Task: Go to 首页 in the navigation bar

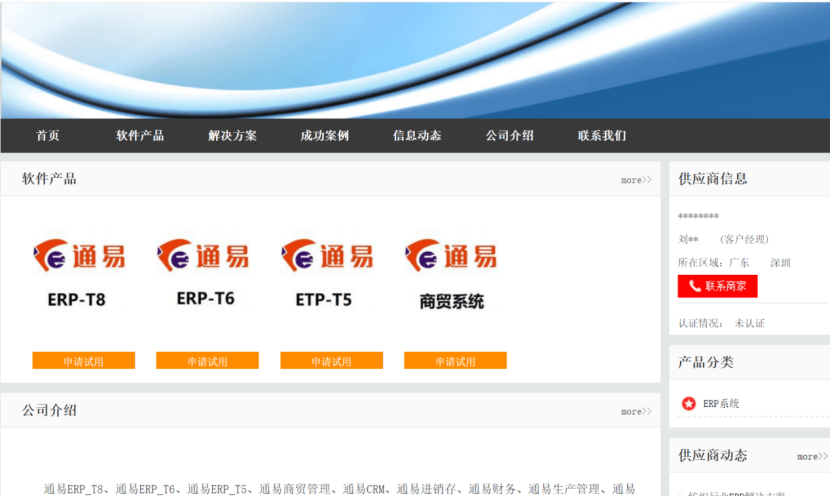Action: coord(48,136)
